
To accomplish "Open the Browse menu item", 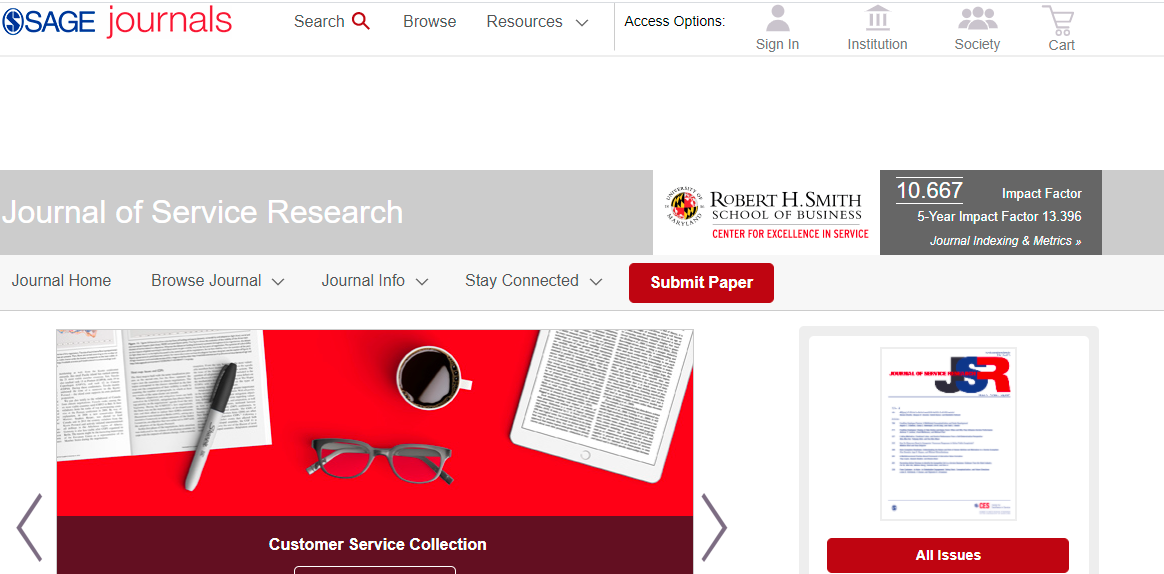I will point(430,22).
